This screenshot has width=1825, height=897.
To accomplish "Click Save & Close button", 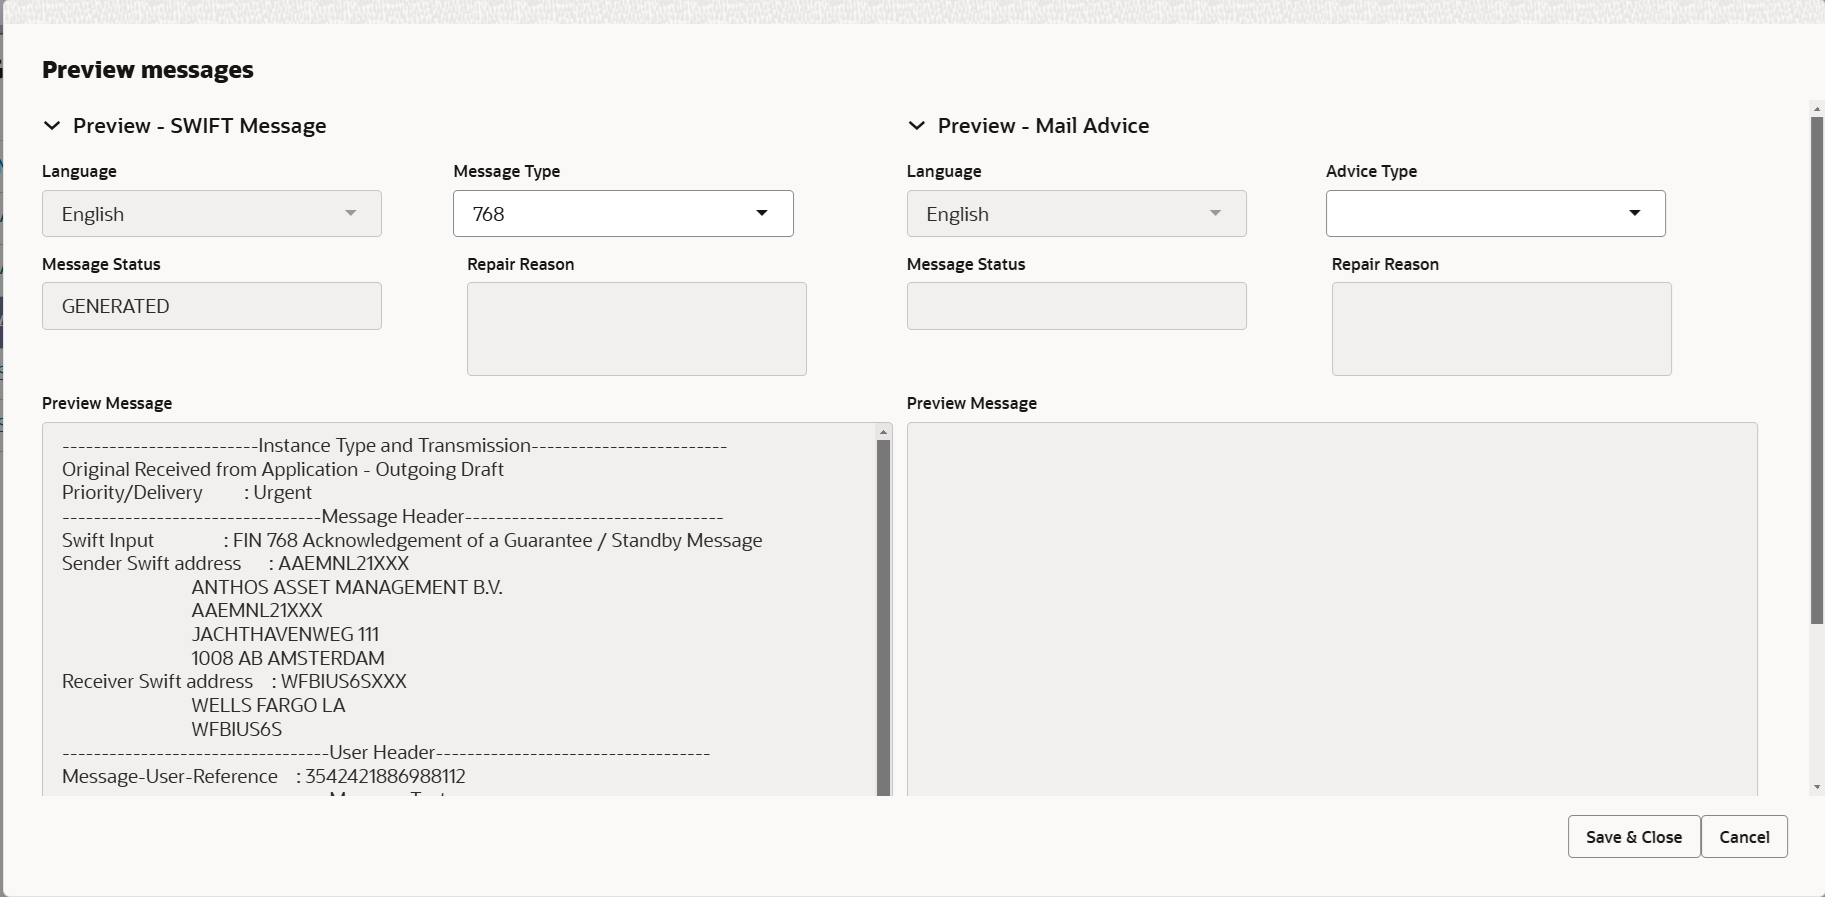I will tap(1633, 837).
